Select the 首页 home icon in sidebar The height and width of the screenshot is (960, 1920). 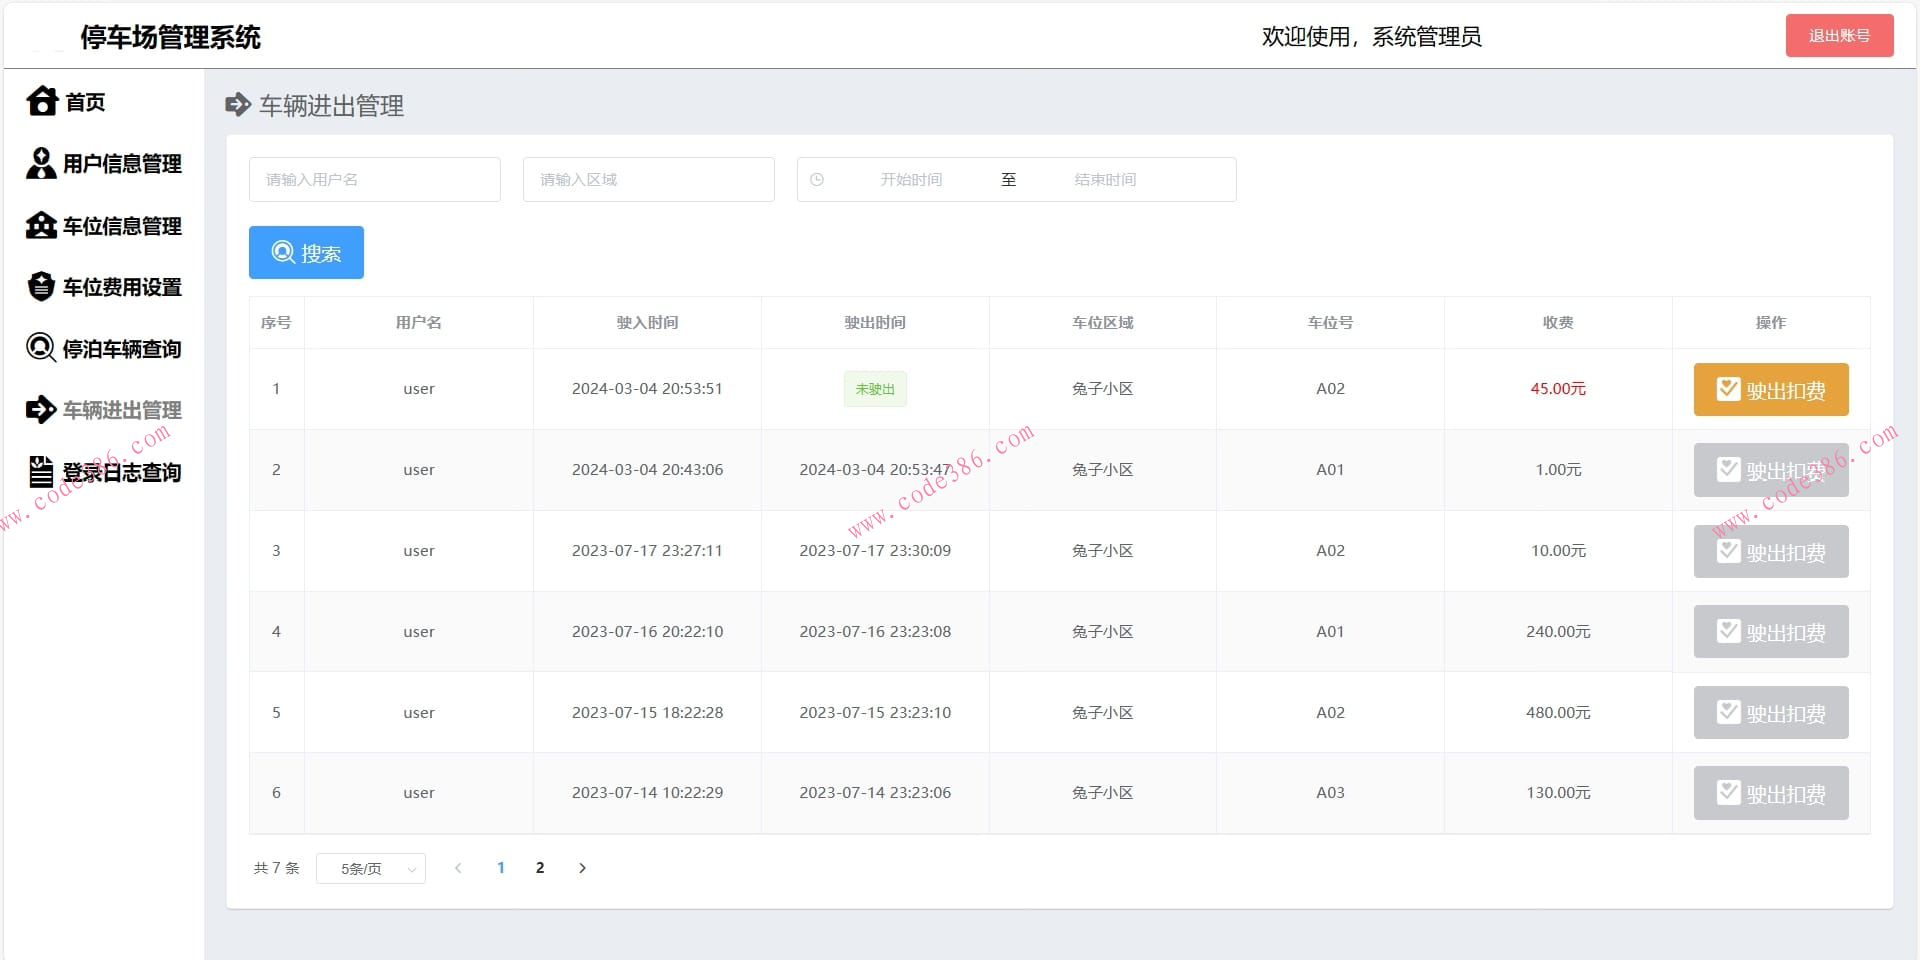pyautogui.click(x=40, y=101)
